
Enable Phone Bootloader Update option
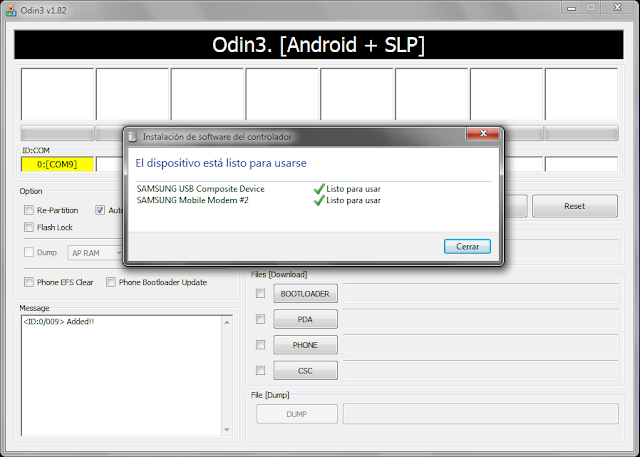(x=111, y=282)
